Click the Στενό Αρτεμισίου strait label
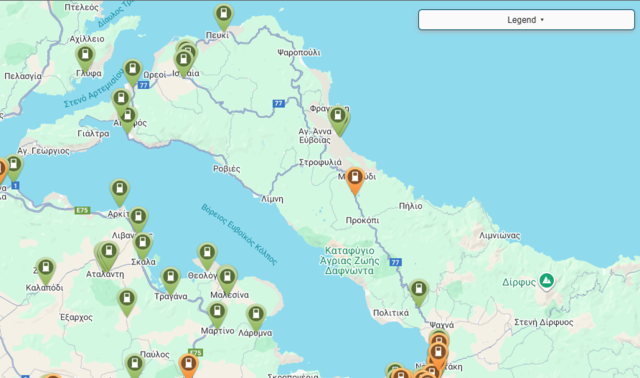The image size is (640, 378). (x=94, y=88)
